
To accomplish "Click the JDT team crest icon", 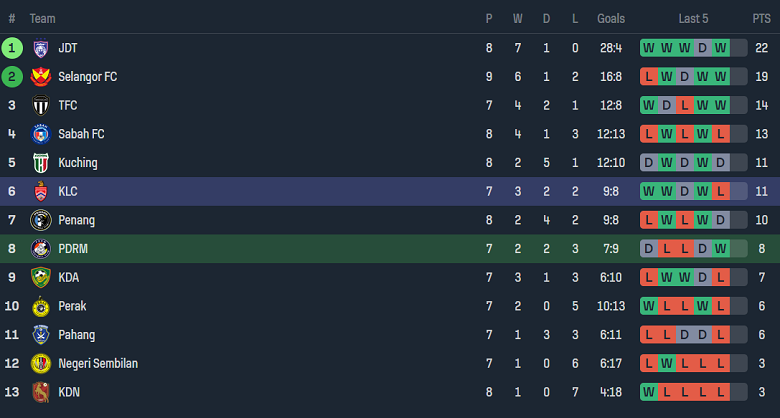I will point(41,48).
